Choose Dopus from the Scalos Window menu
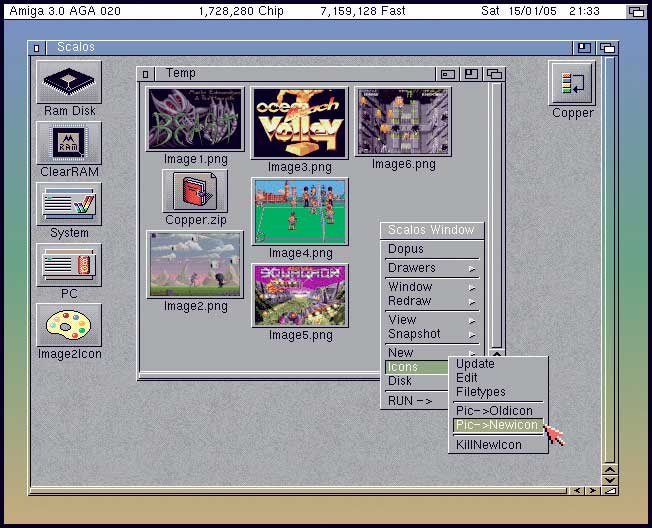The width and height of the screenshot is (652, 528). (x=432, y=249)
